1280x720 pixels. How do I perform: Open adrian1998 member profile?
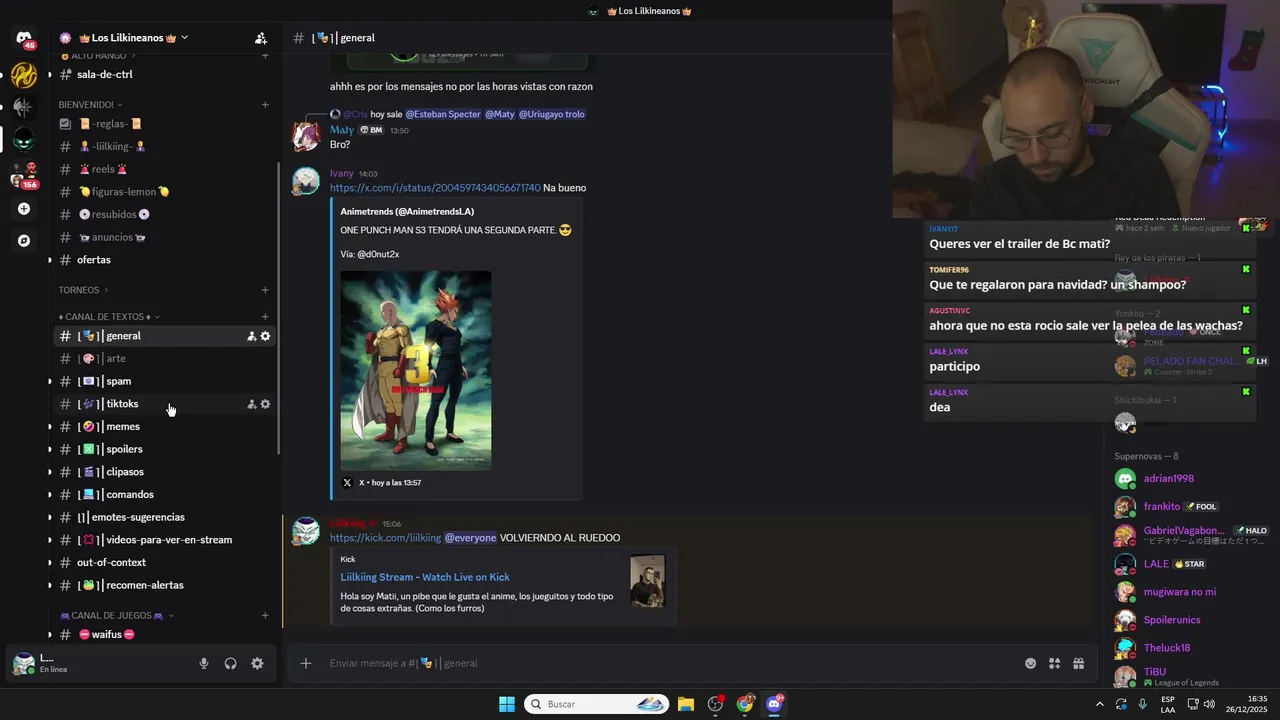[1189, 479]
